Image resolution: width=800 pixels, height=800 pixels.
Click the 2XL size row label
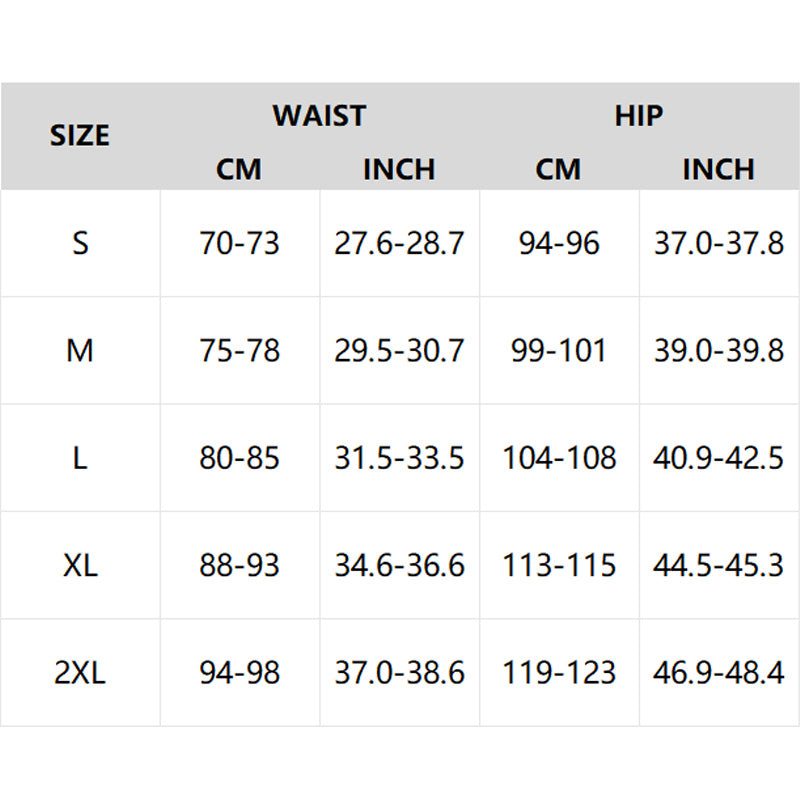tap(80, 672)
